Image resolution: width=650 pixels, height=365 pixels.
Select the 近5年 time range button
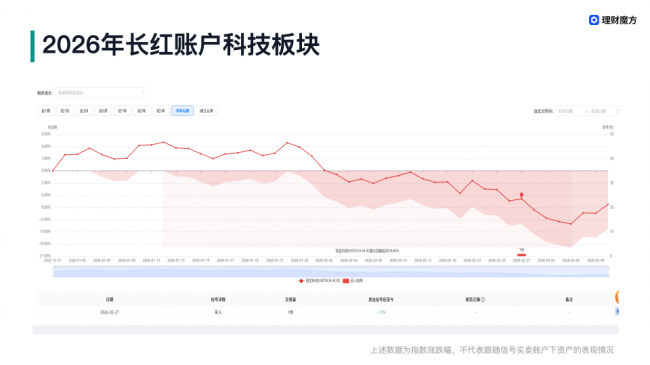(x=160, y=111)
